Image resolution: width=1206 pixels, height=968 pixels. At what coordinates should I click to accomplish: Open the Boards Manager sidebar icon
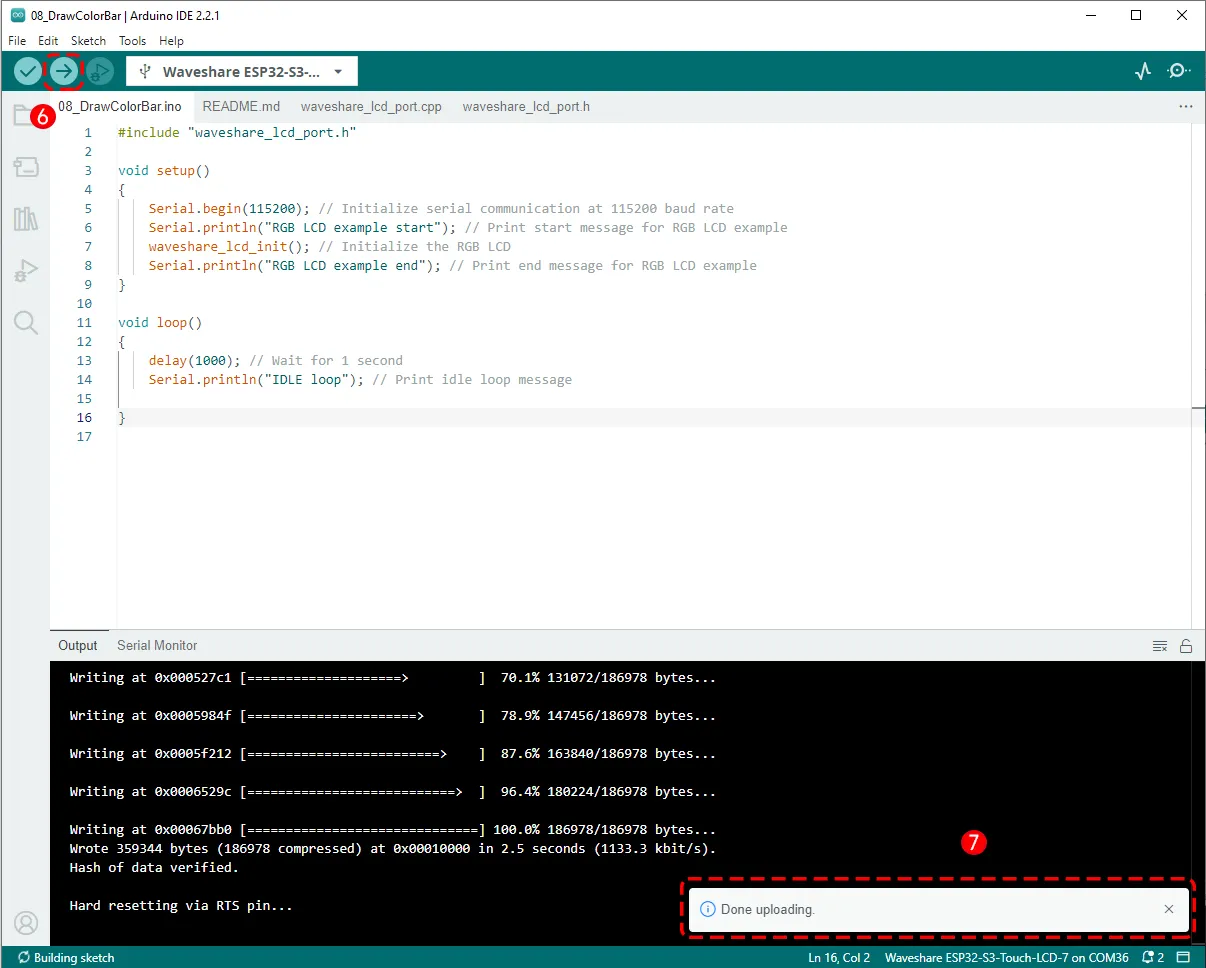pyautogui.click(x=26, y=167)
